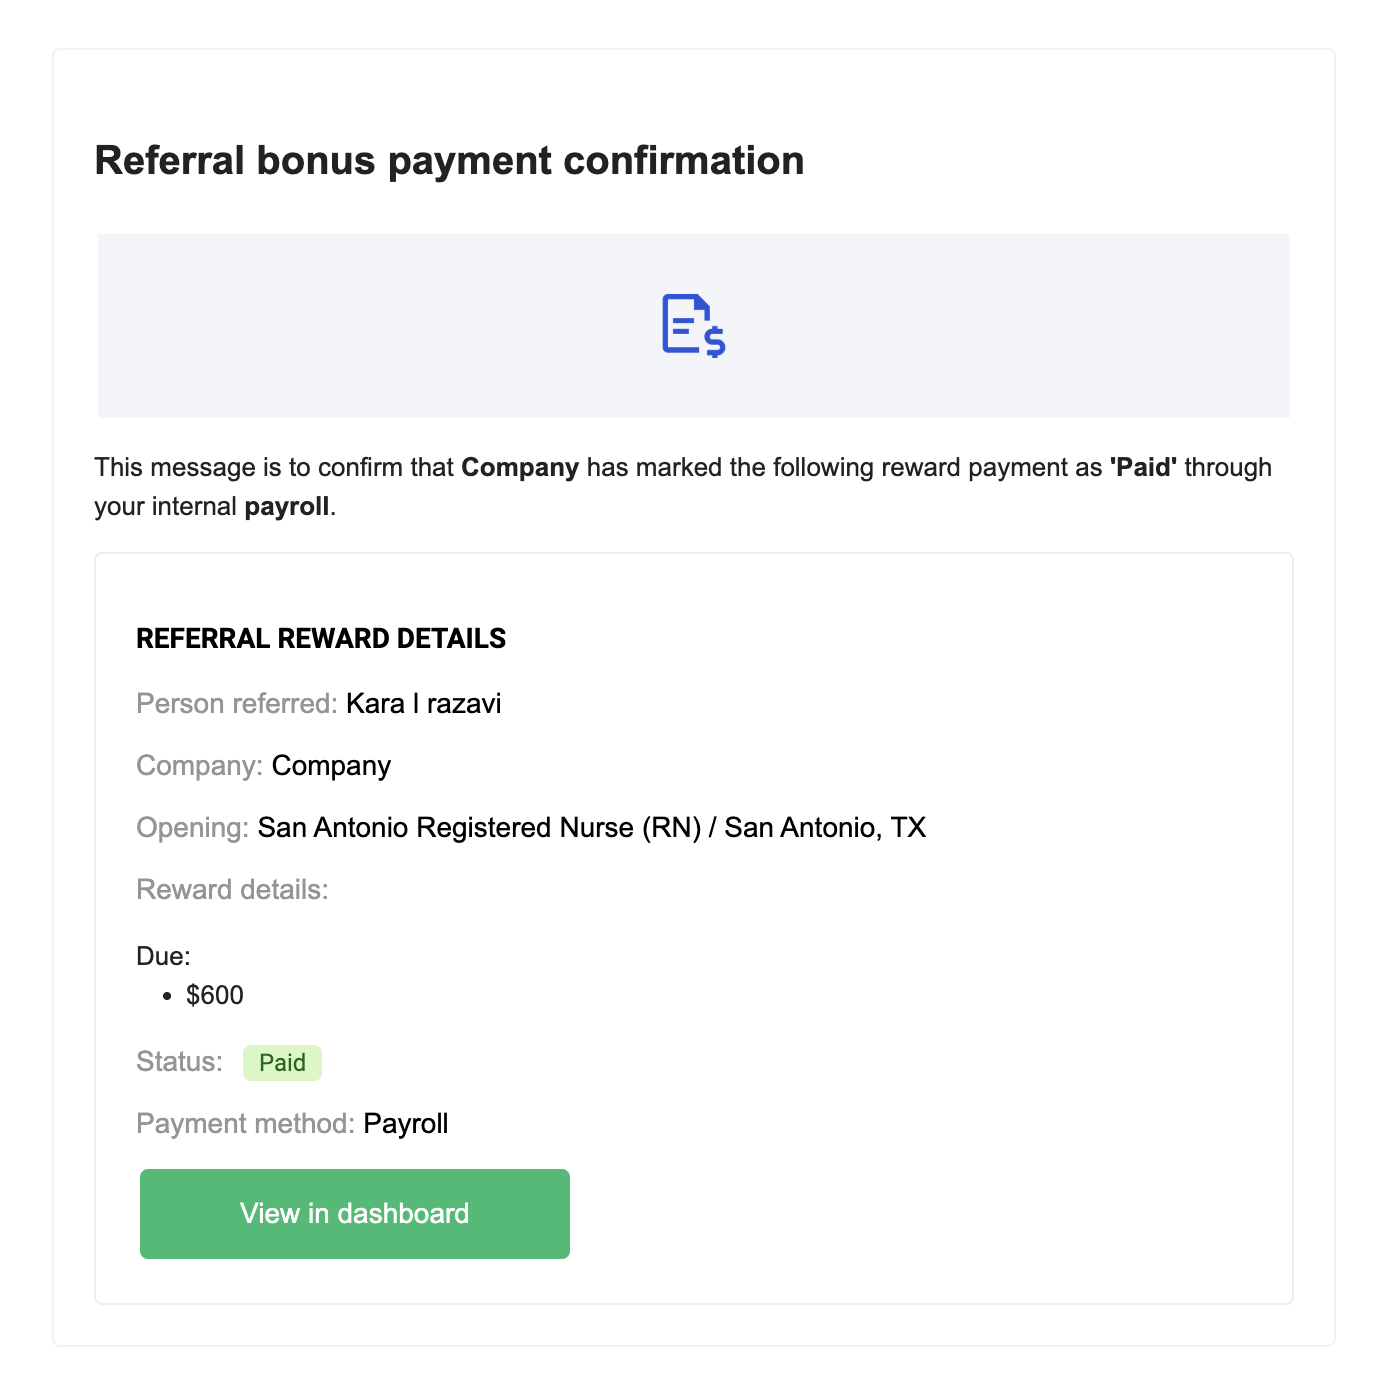Screen dimensions: 1380x1380
Task: Click the Person referred label
Action: coord(237,704)
